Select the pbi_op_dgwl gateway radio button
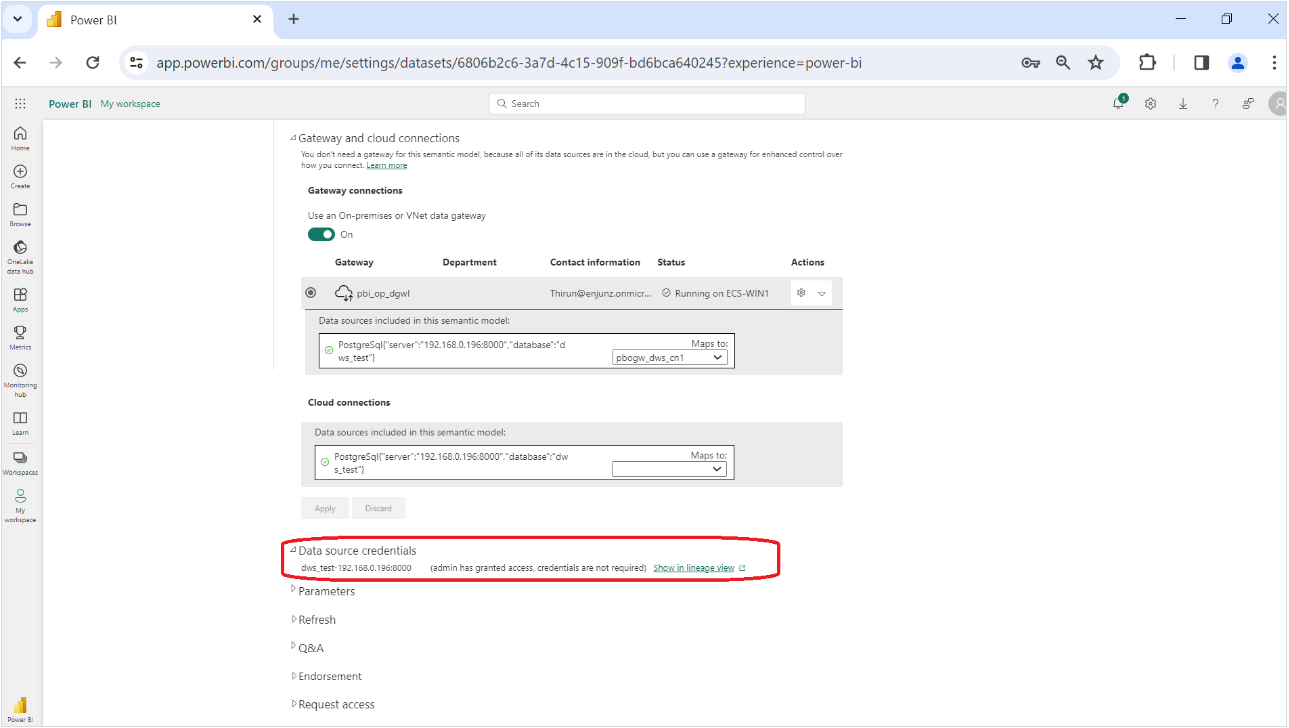The height and width of the screenshot is (728, 1289). pos(310,293)
